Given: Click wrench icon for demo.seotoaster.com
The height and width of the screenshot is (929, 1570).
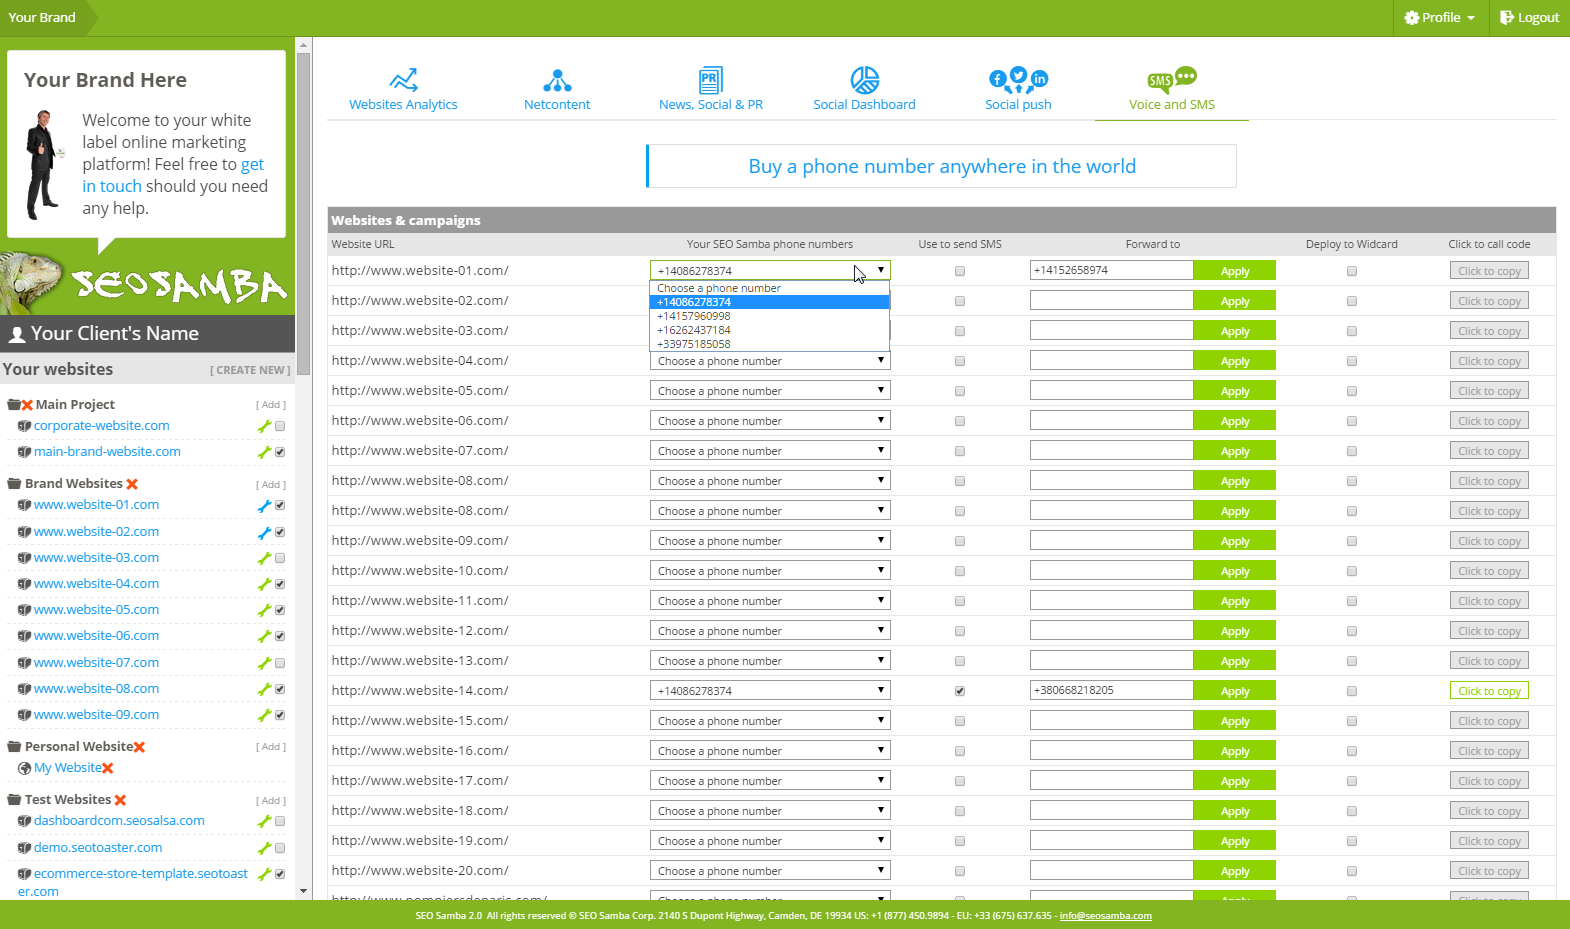Looking at the screenshot, I should click(x=264, y=848).
